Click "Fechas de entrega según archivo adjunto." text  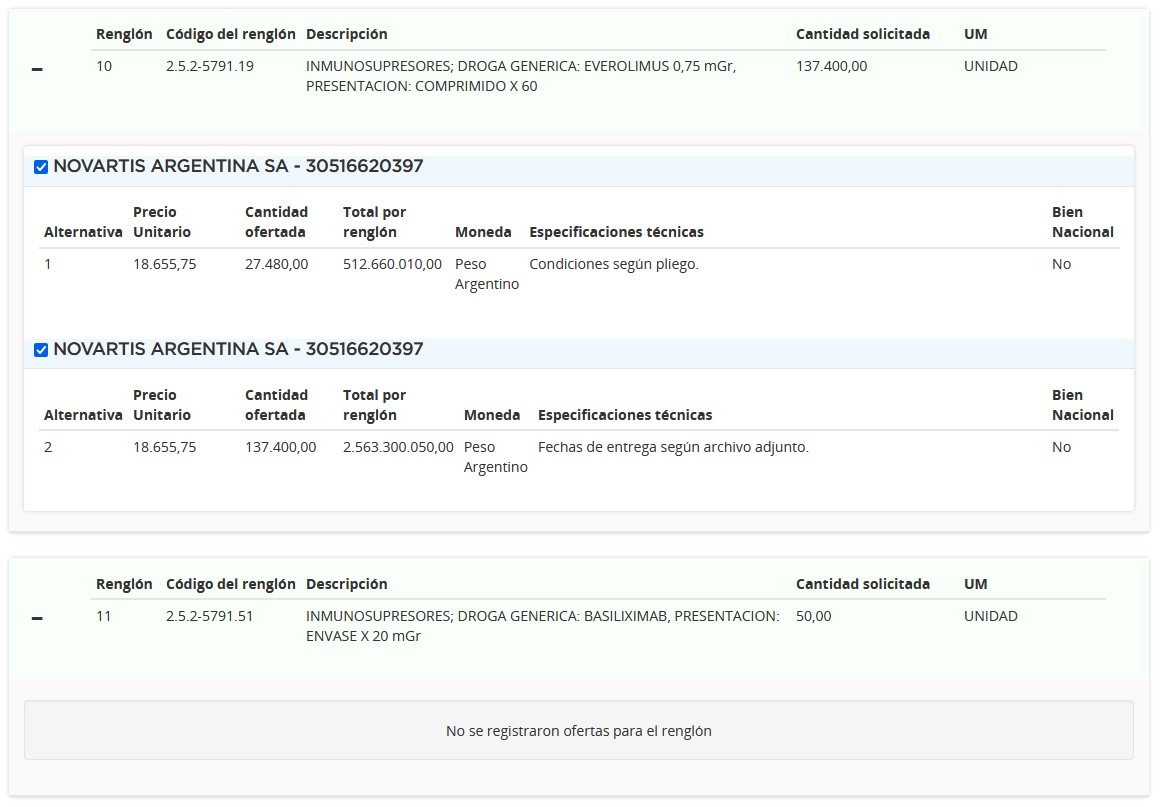(x=673, y=447)
